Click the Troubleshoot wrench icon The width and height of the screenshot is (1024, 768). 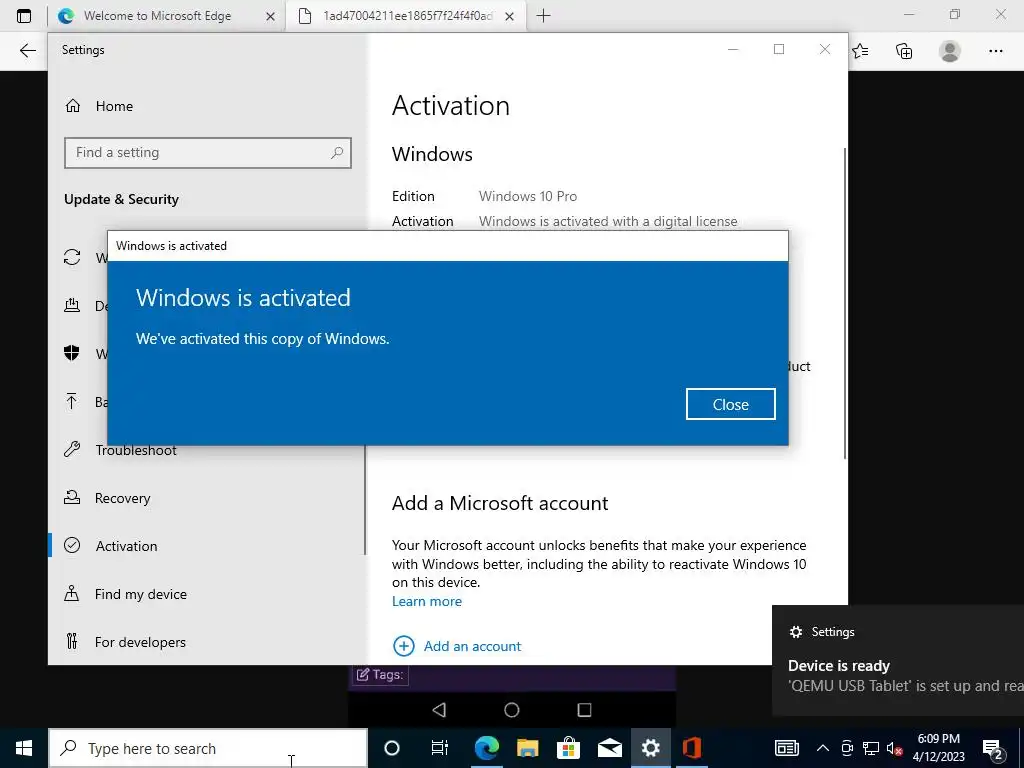[x=72, y=449]
